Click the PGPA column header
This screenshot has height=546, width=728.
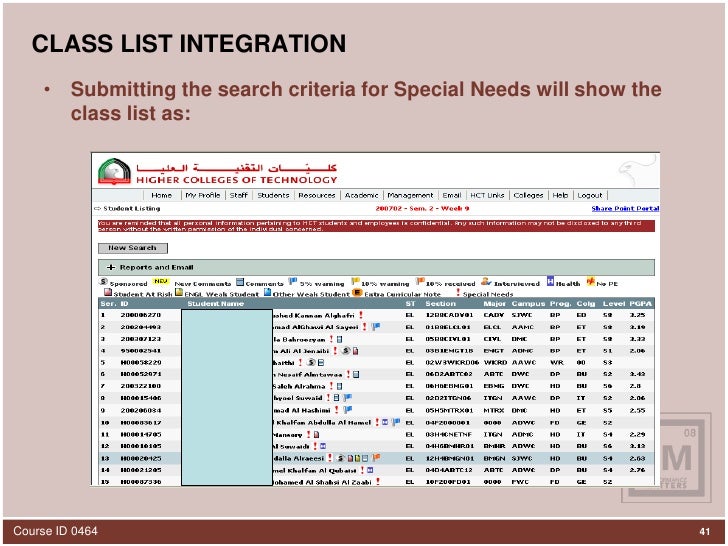pos(641,304)
